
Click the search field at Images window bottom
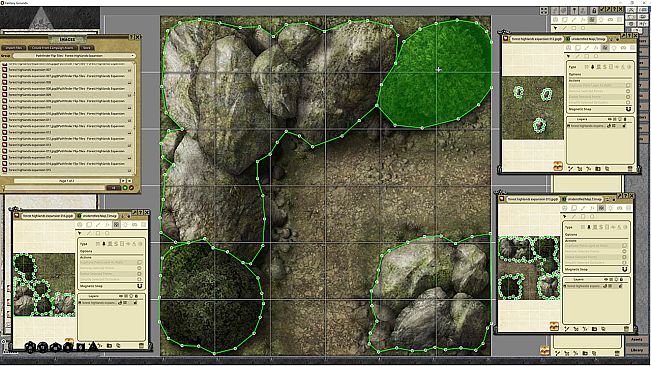click(x=55, y=188)
